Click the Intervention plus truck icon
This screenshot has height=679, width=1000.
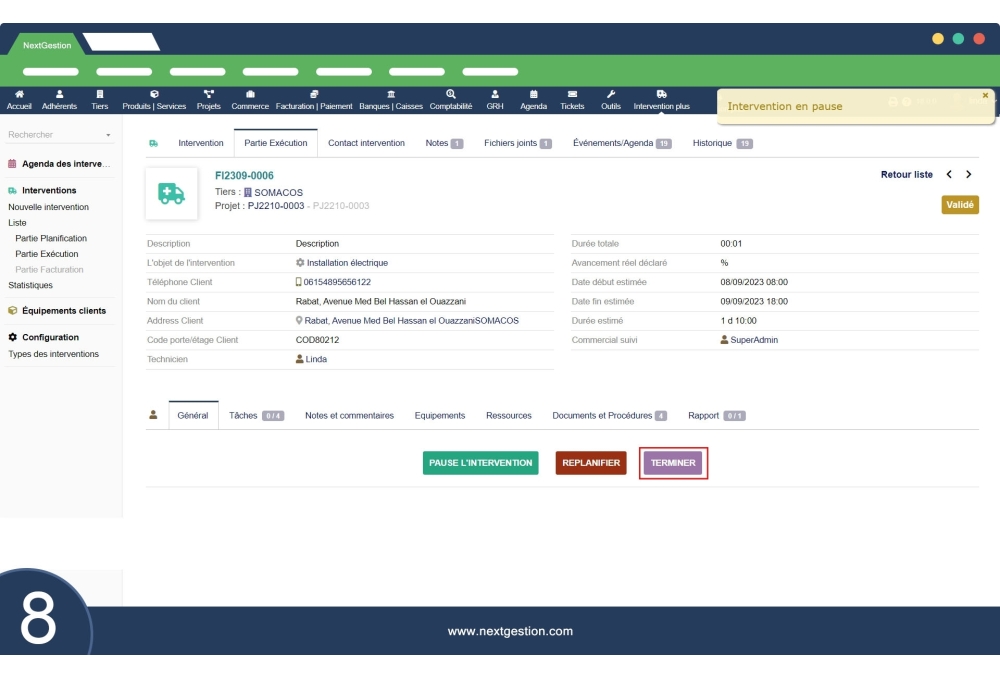(661, 95)
